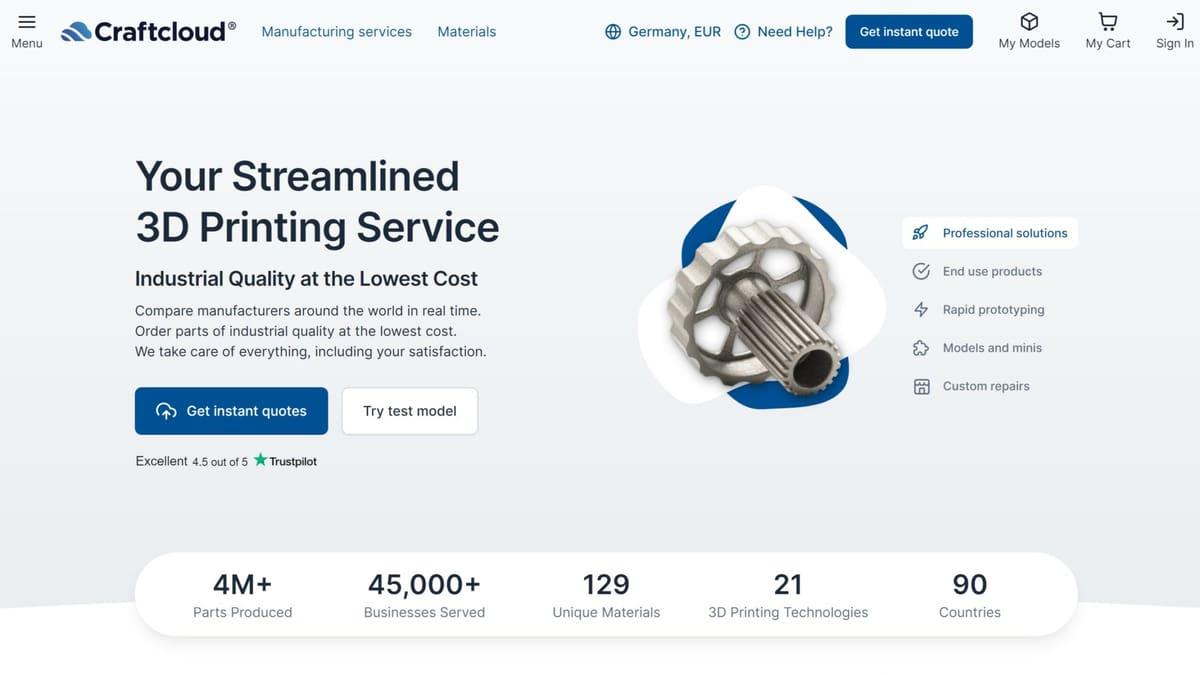Click the 45,000+ Businesses Served statistic
This screenshot has width=1200, height=675.
[424, 595]
